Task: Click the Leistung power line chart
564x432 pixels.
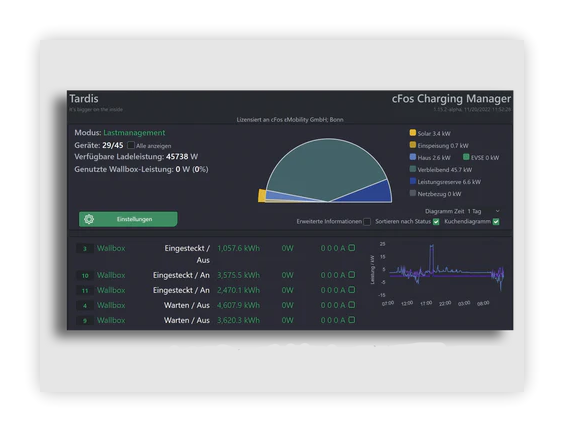Action: pyautogui.click(x=437, y=274)
